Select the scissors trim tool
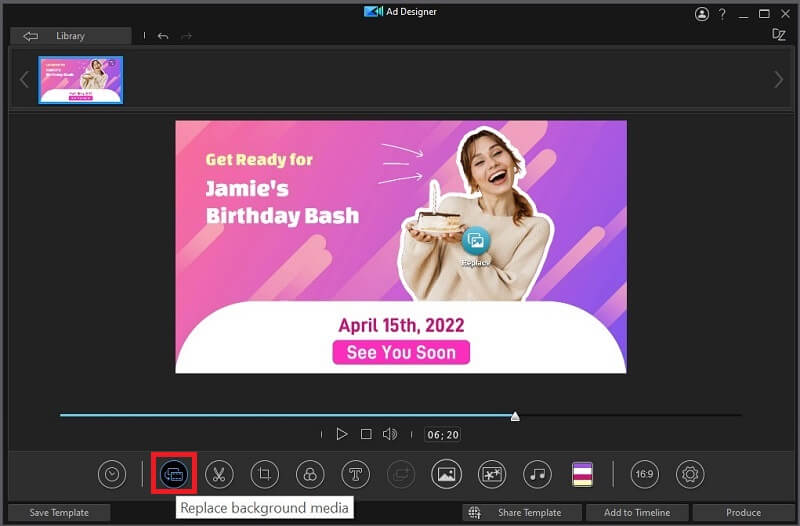800x526 pixels. pos(219,473)
